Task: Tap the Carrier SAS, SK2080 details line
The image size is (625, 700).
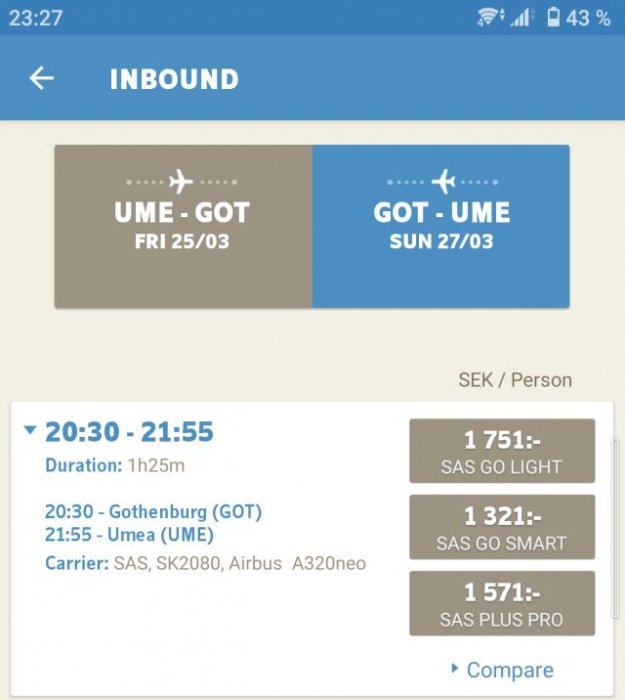Action: coord(205,564)
